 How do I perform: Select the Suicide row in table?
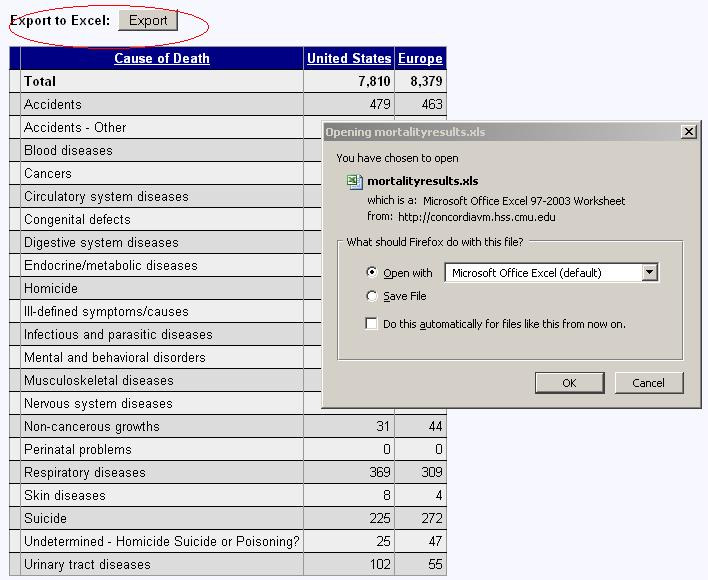coord(46,519)
